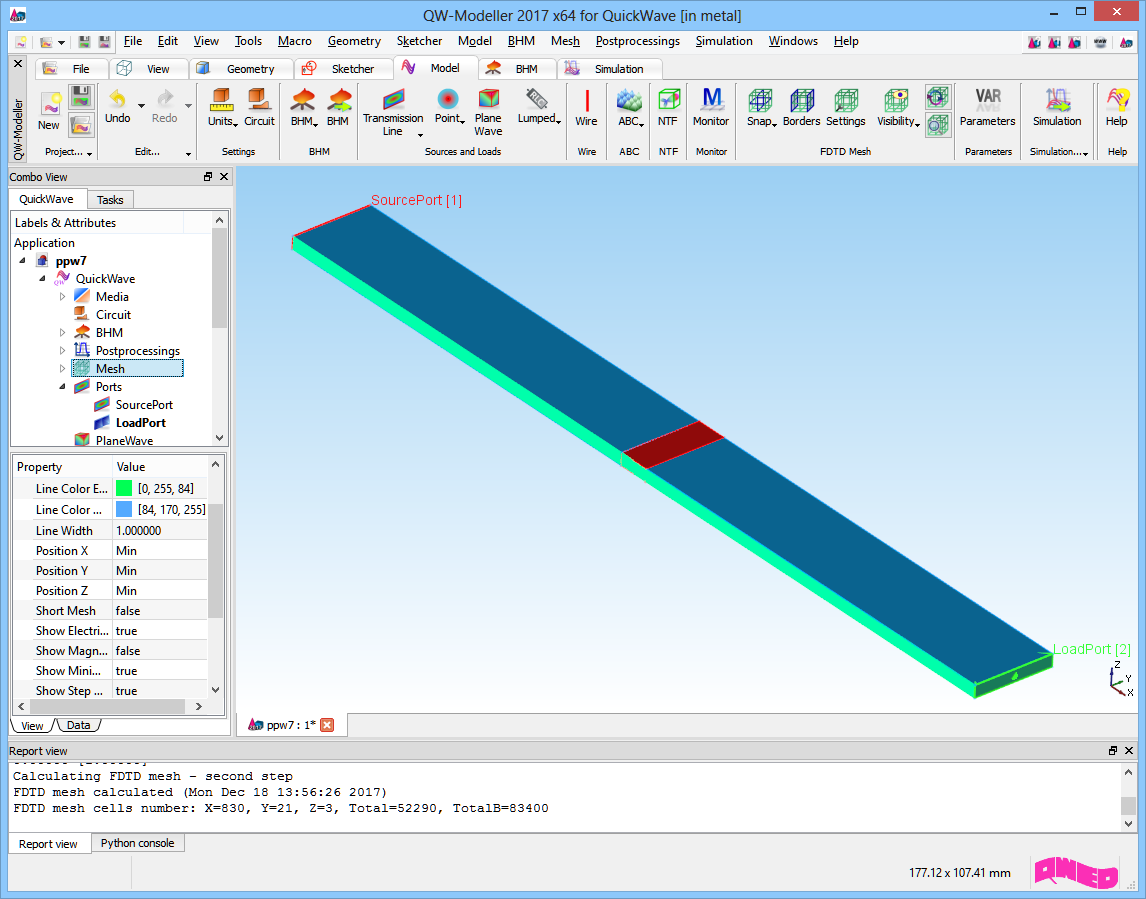Click the blue Line Color swatch
Screen dimensions: 1146x899
(x=124, y=509)
